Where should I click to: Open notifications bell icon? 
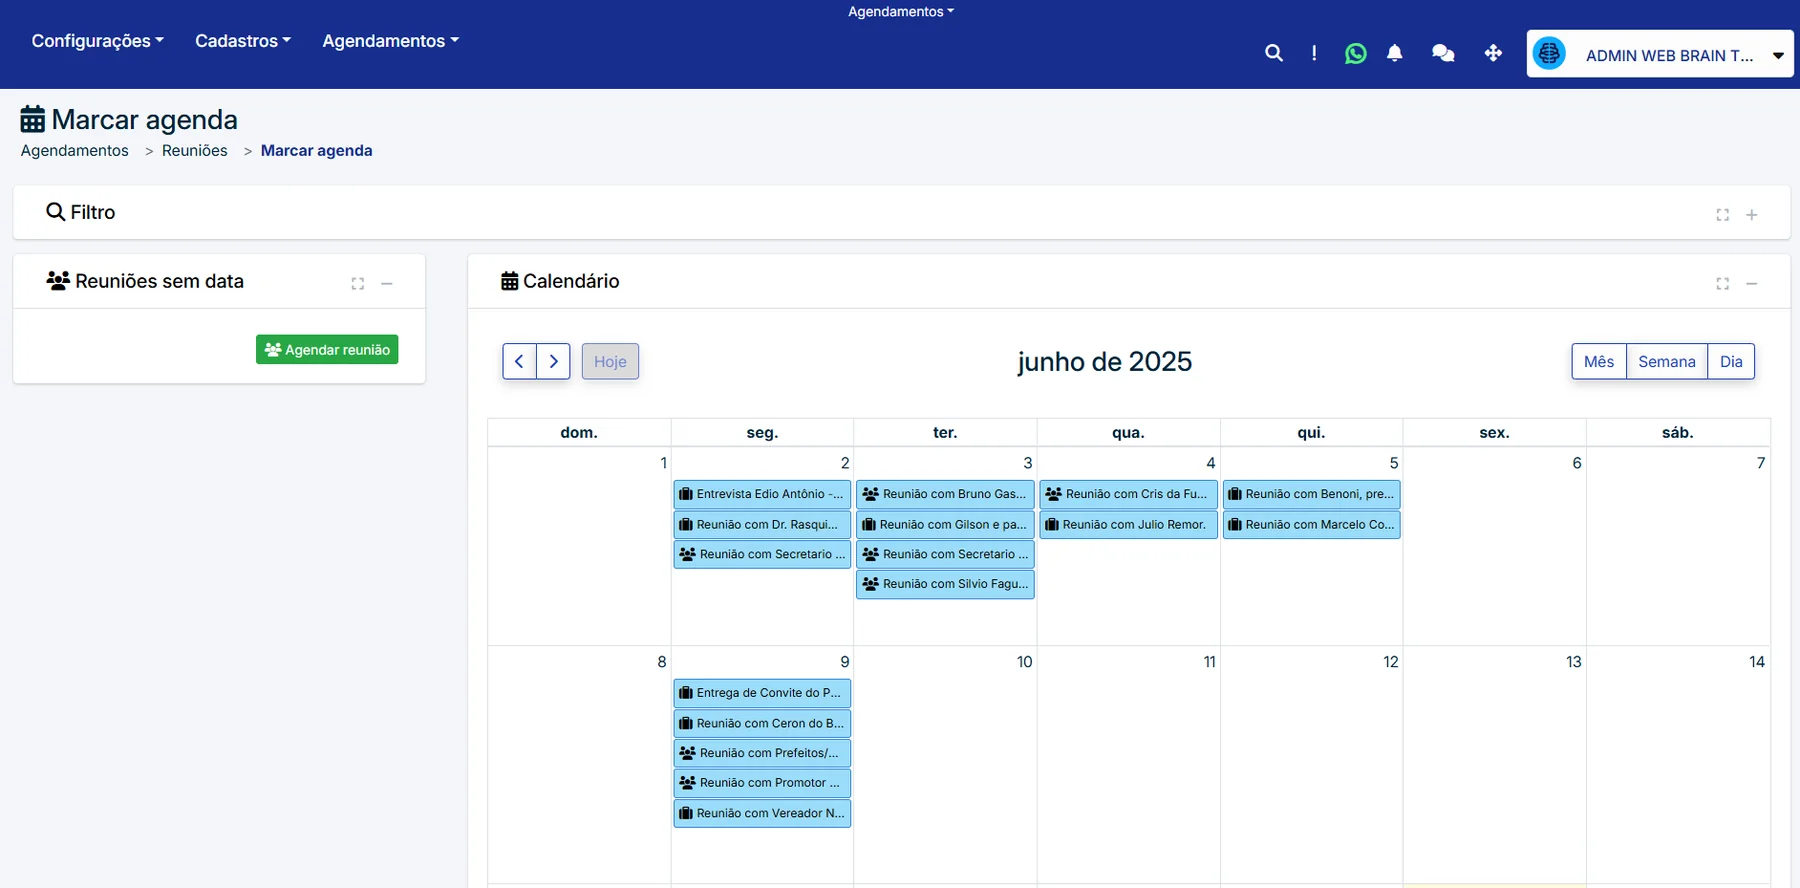coord(1395,53)
